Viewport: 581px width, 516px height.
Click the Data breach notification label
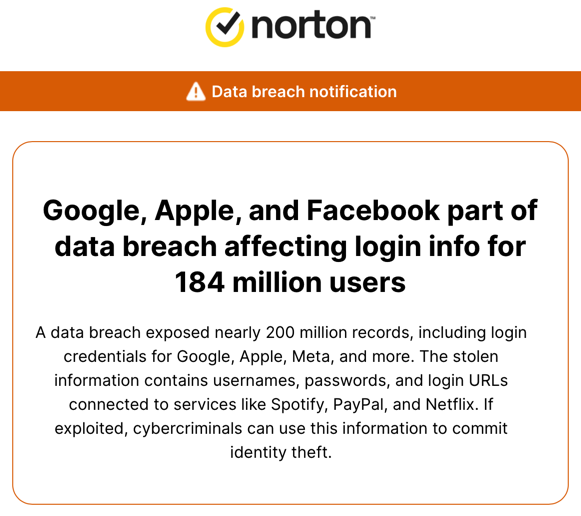[x=304, y=91]
